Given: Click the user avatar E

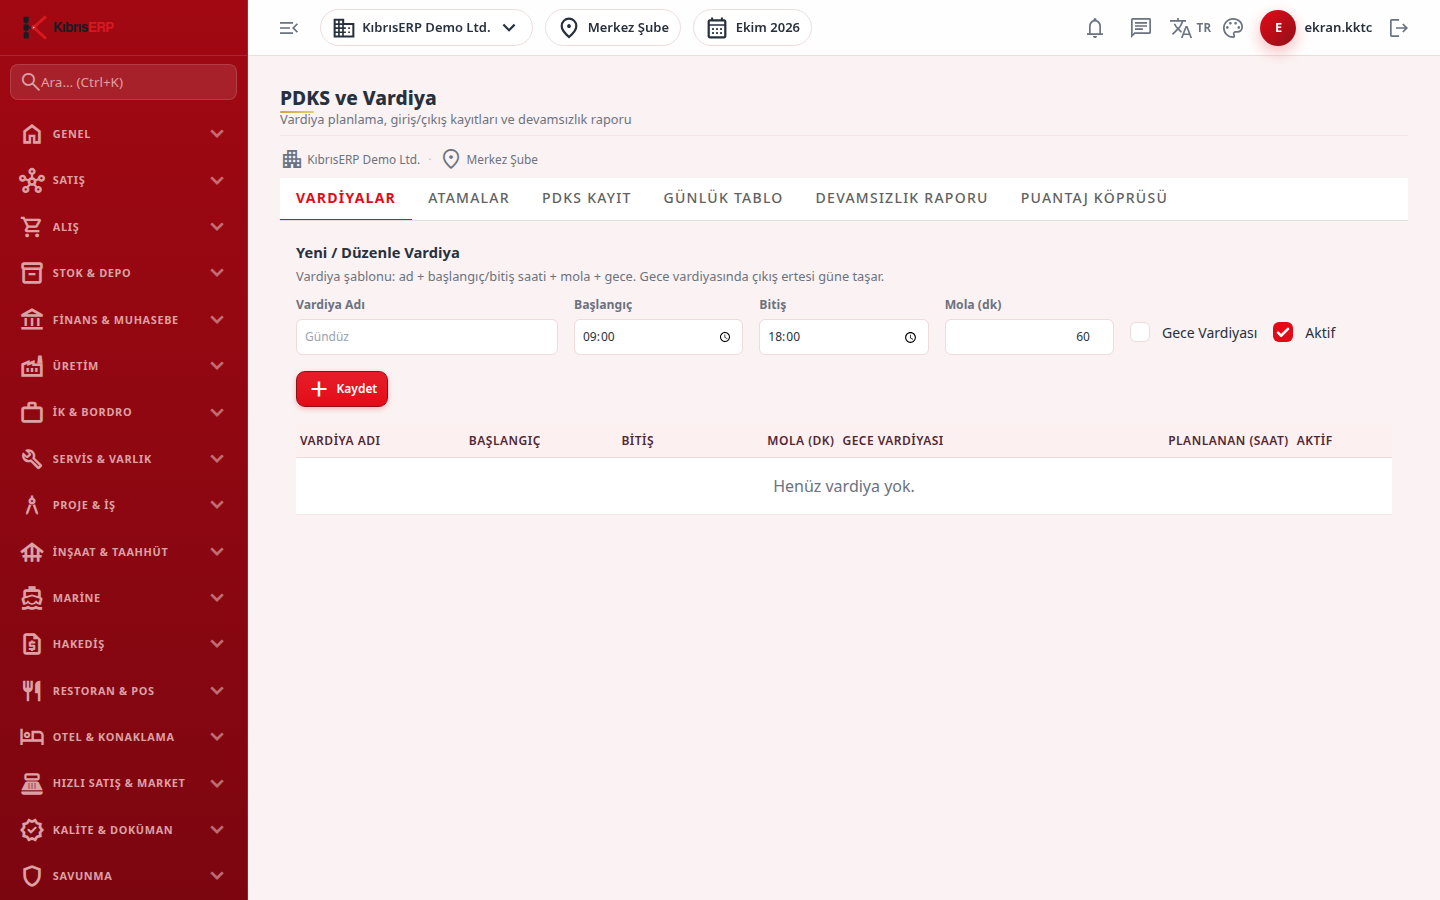Looking at the screenshot, I should (1278, 28).
